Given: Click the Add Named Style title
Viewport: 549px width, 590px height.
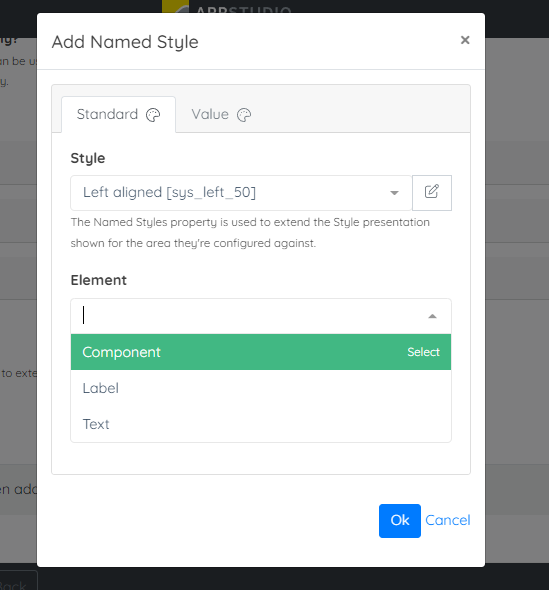Looking at the screenshot, I should 125,42.
